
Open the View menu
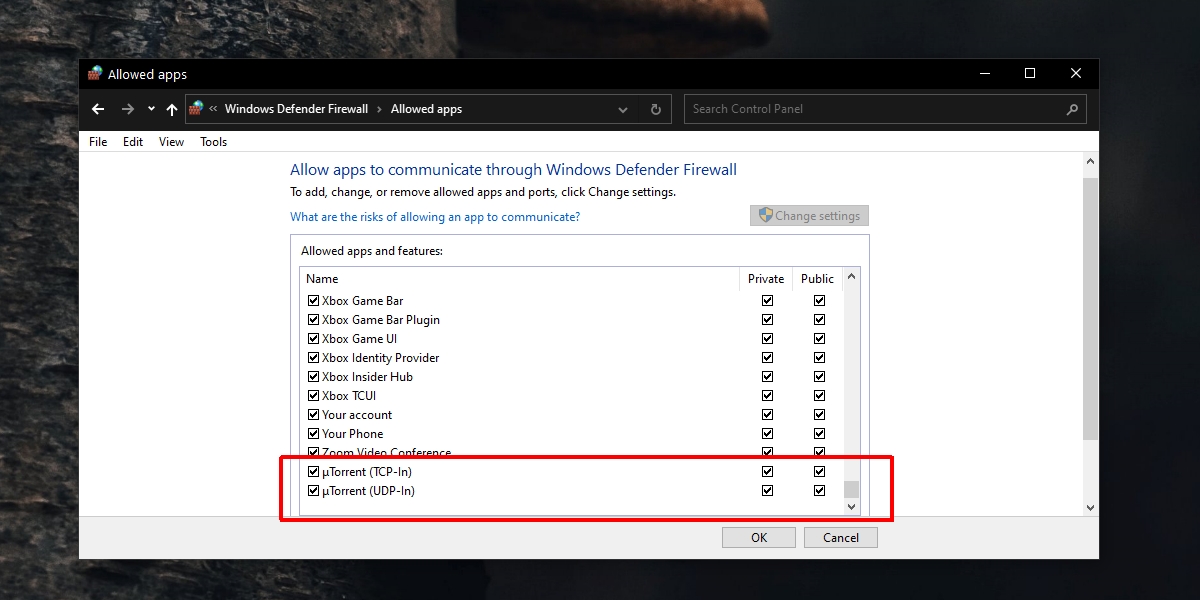(x=171, y=142)
